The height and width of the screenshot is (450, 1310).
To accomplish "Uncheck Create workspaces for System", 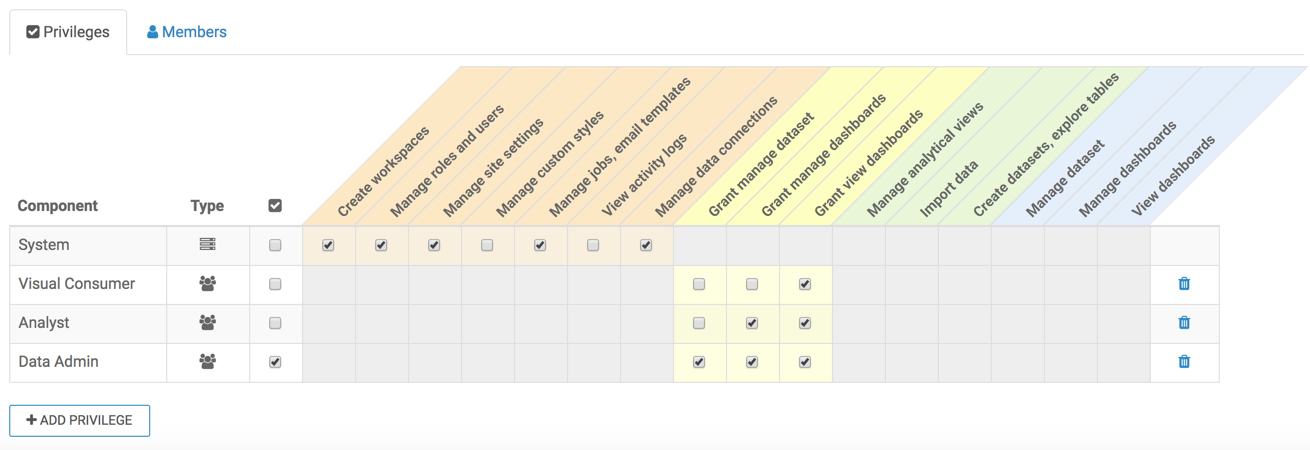I will pyautogui.click(x=328, y=245).
